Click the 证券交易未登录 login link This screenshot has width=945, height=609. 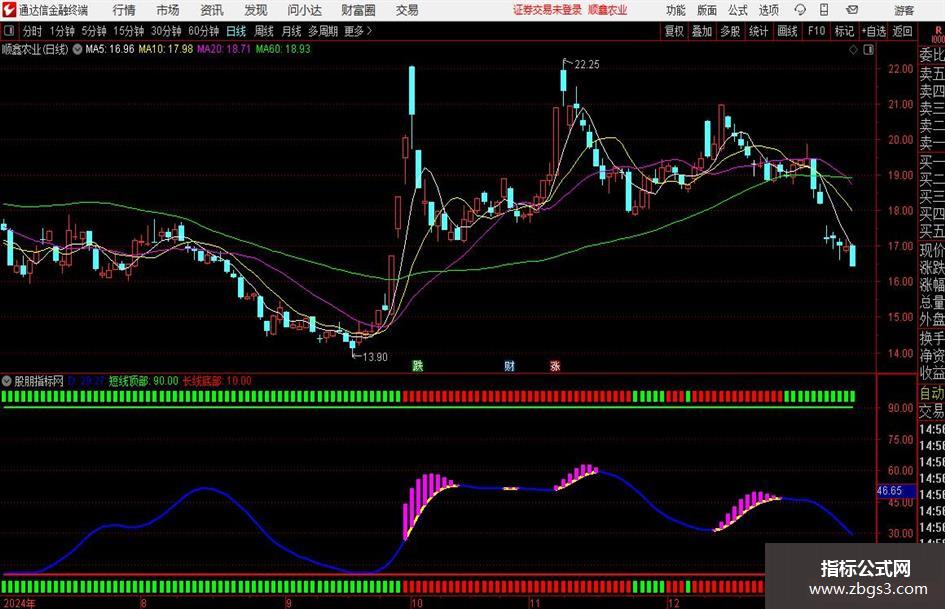[x=547, y=10]
